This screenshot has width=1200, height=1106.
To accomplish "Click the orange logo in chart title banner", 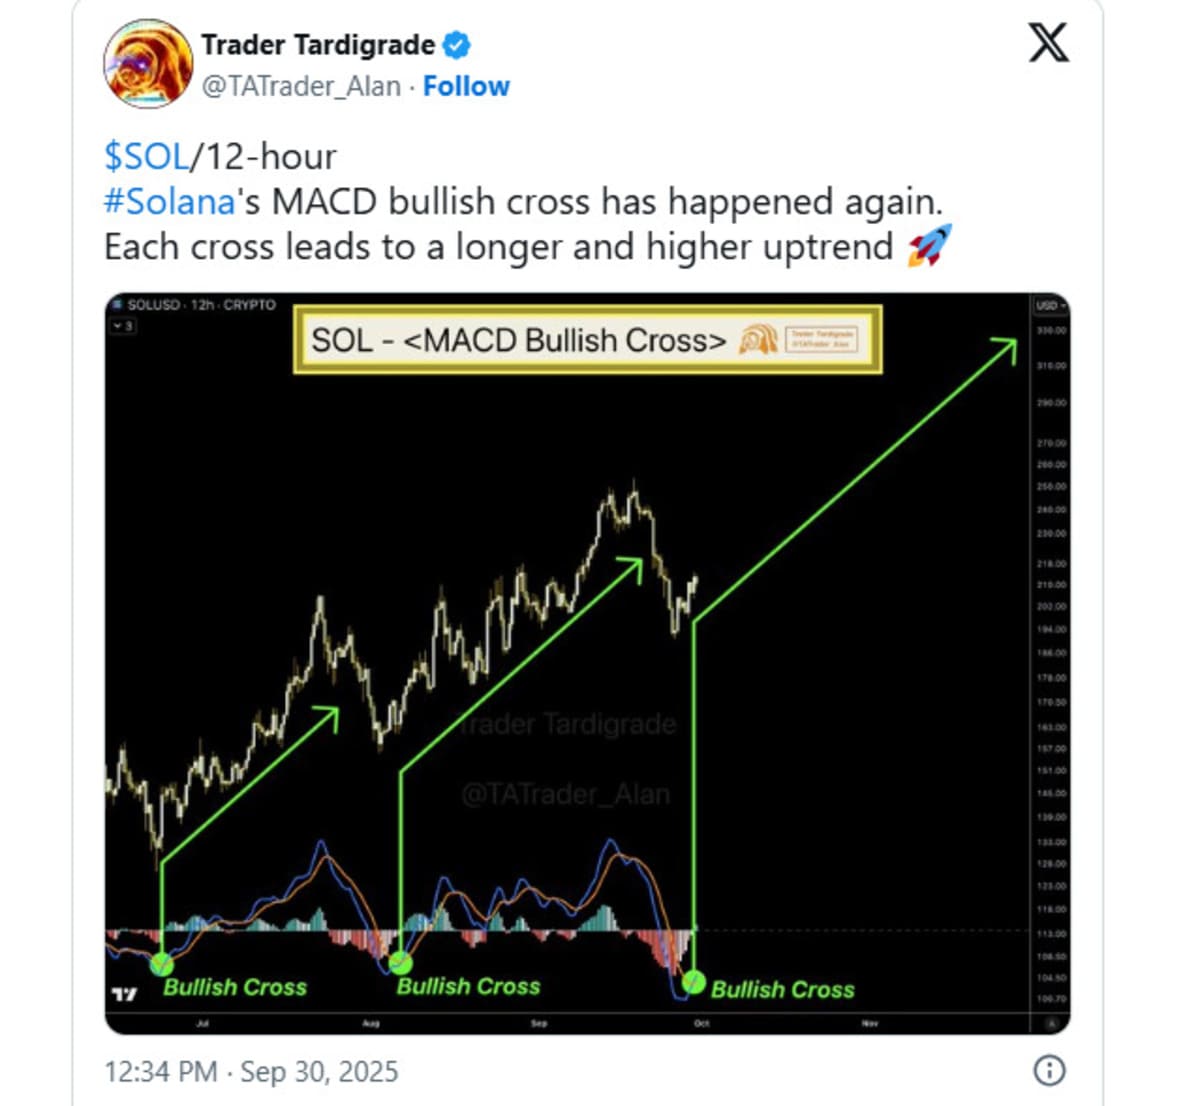I will (758, 340).
